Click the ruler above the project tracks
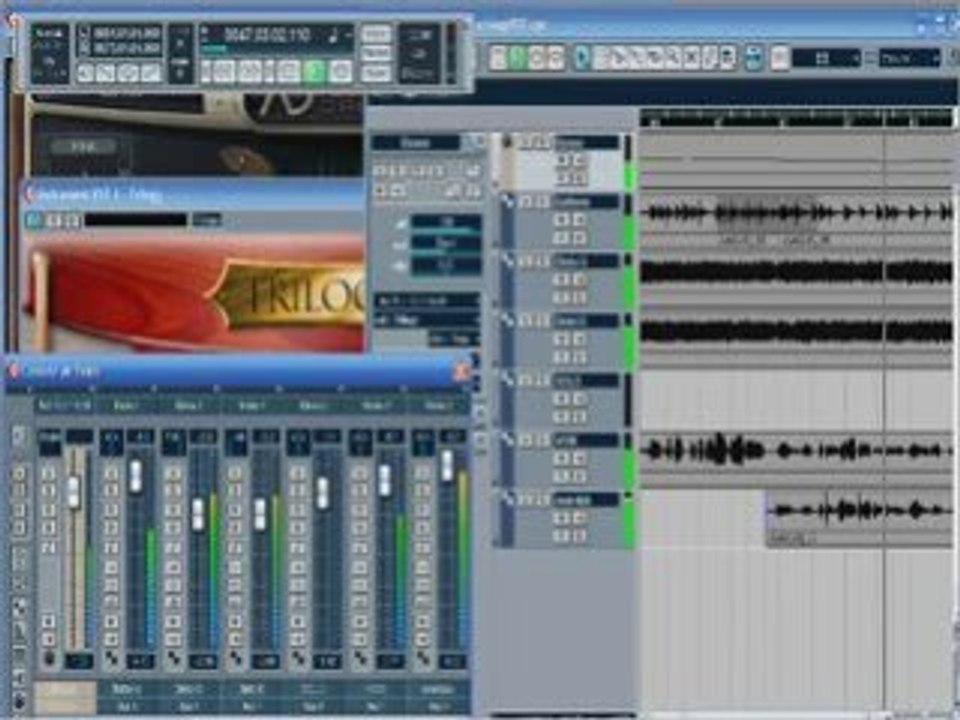 (796, 118)
